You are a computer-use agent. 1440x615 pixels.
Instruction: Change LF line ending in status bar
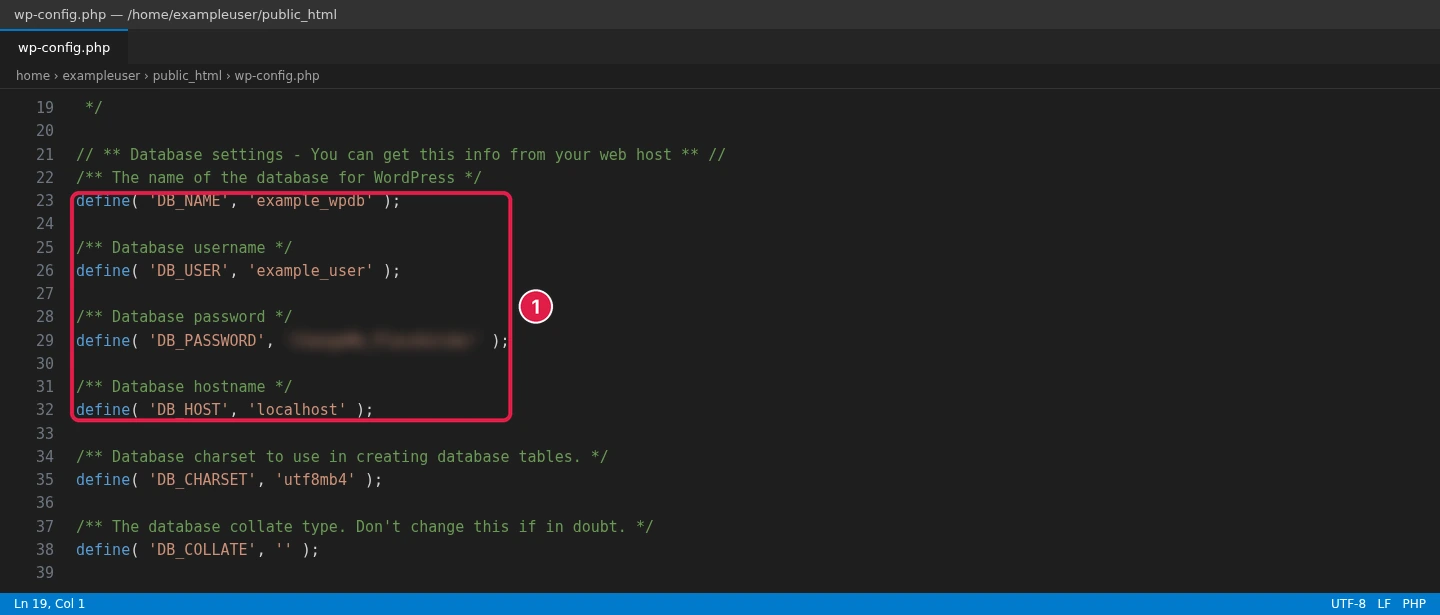click(x=1384, y=604)
